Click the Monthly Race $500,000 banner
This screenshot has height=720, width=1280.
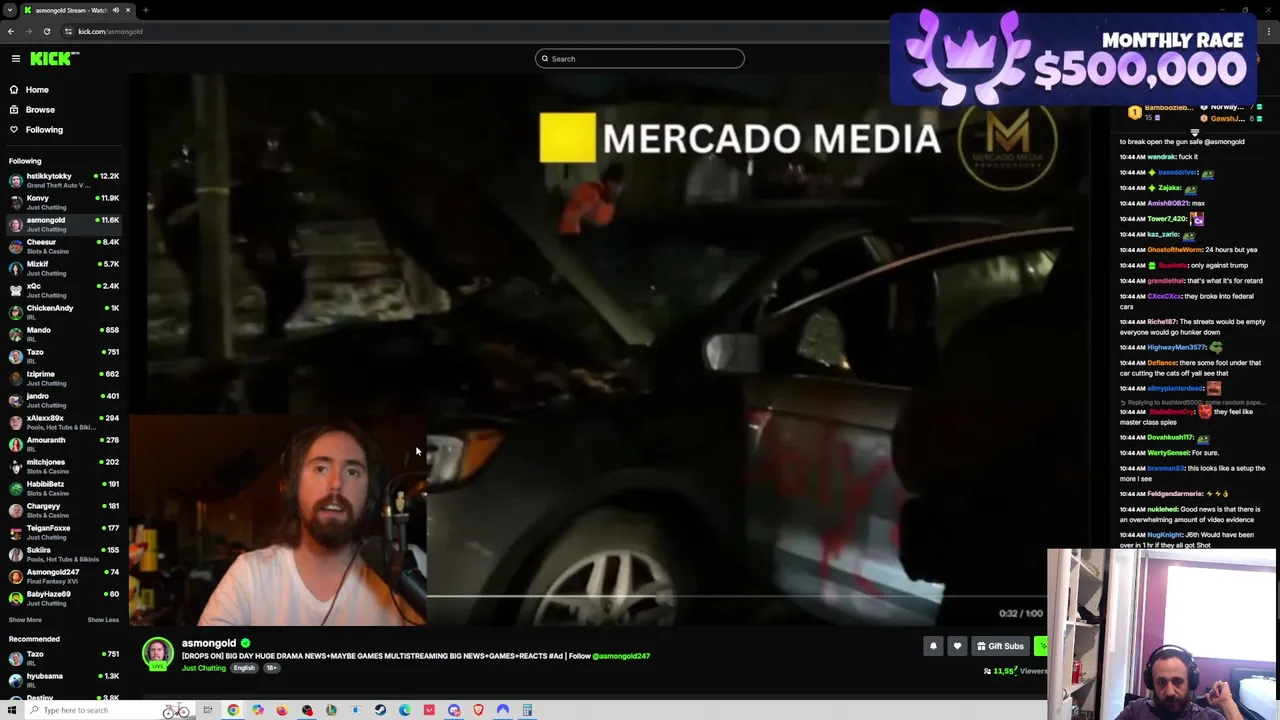pos(1073,58)
